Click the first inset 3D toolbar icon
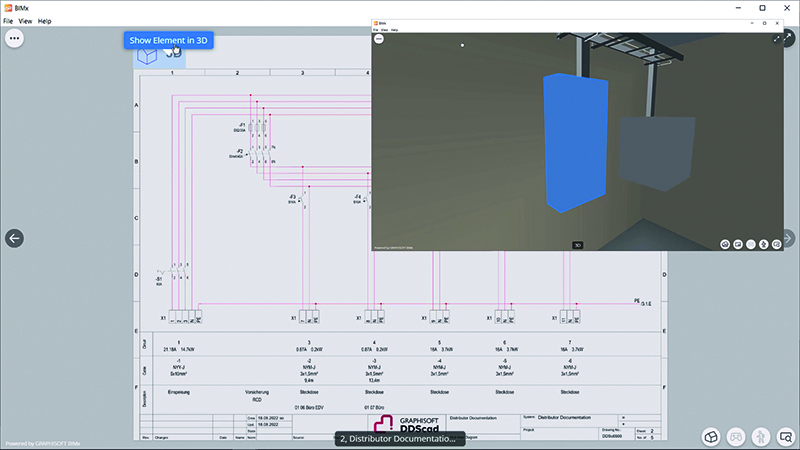Viewport: 800px width, 450px height. click(x=724, y=243)
